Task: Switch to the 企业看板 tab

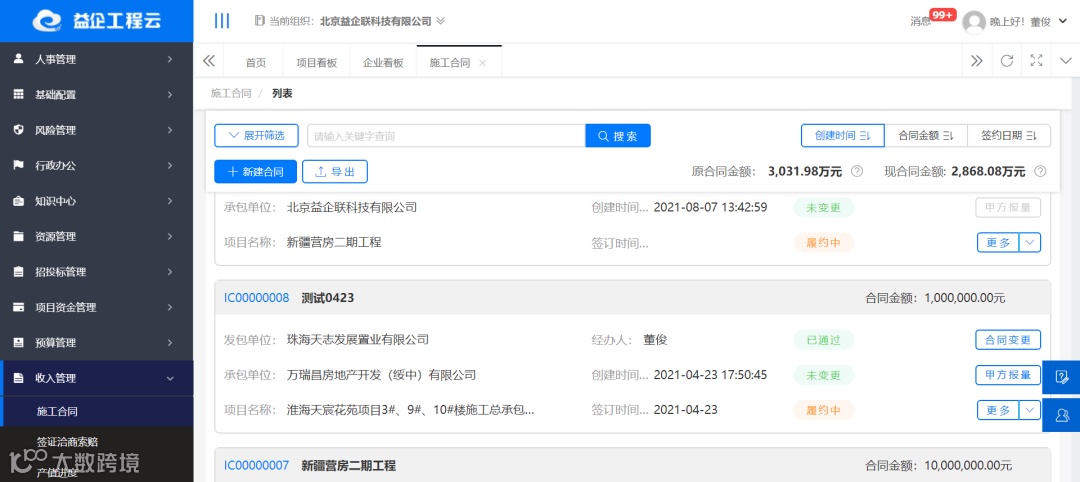Action: (383, 63)
